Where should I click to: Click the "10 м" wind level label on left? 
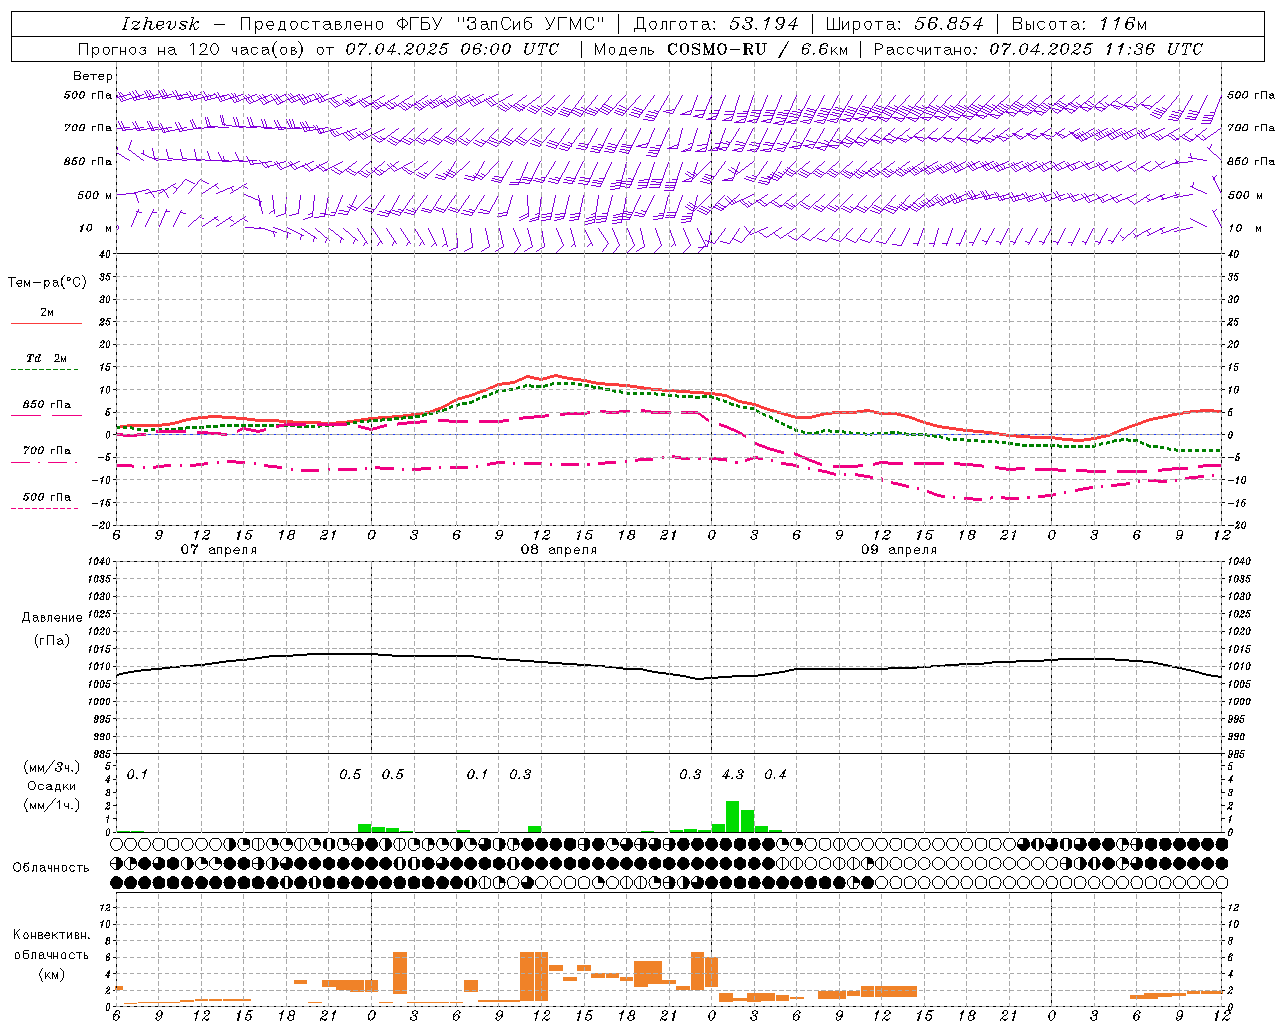pos(96,228)
